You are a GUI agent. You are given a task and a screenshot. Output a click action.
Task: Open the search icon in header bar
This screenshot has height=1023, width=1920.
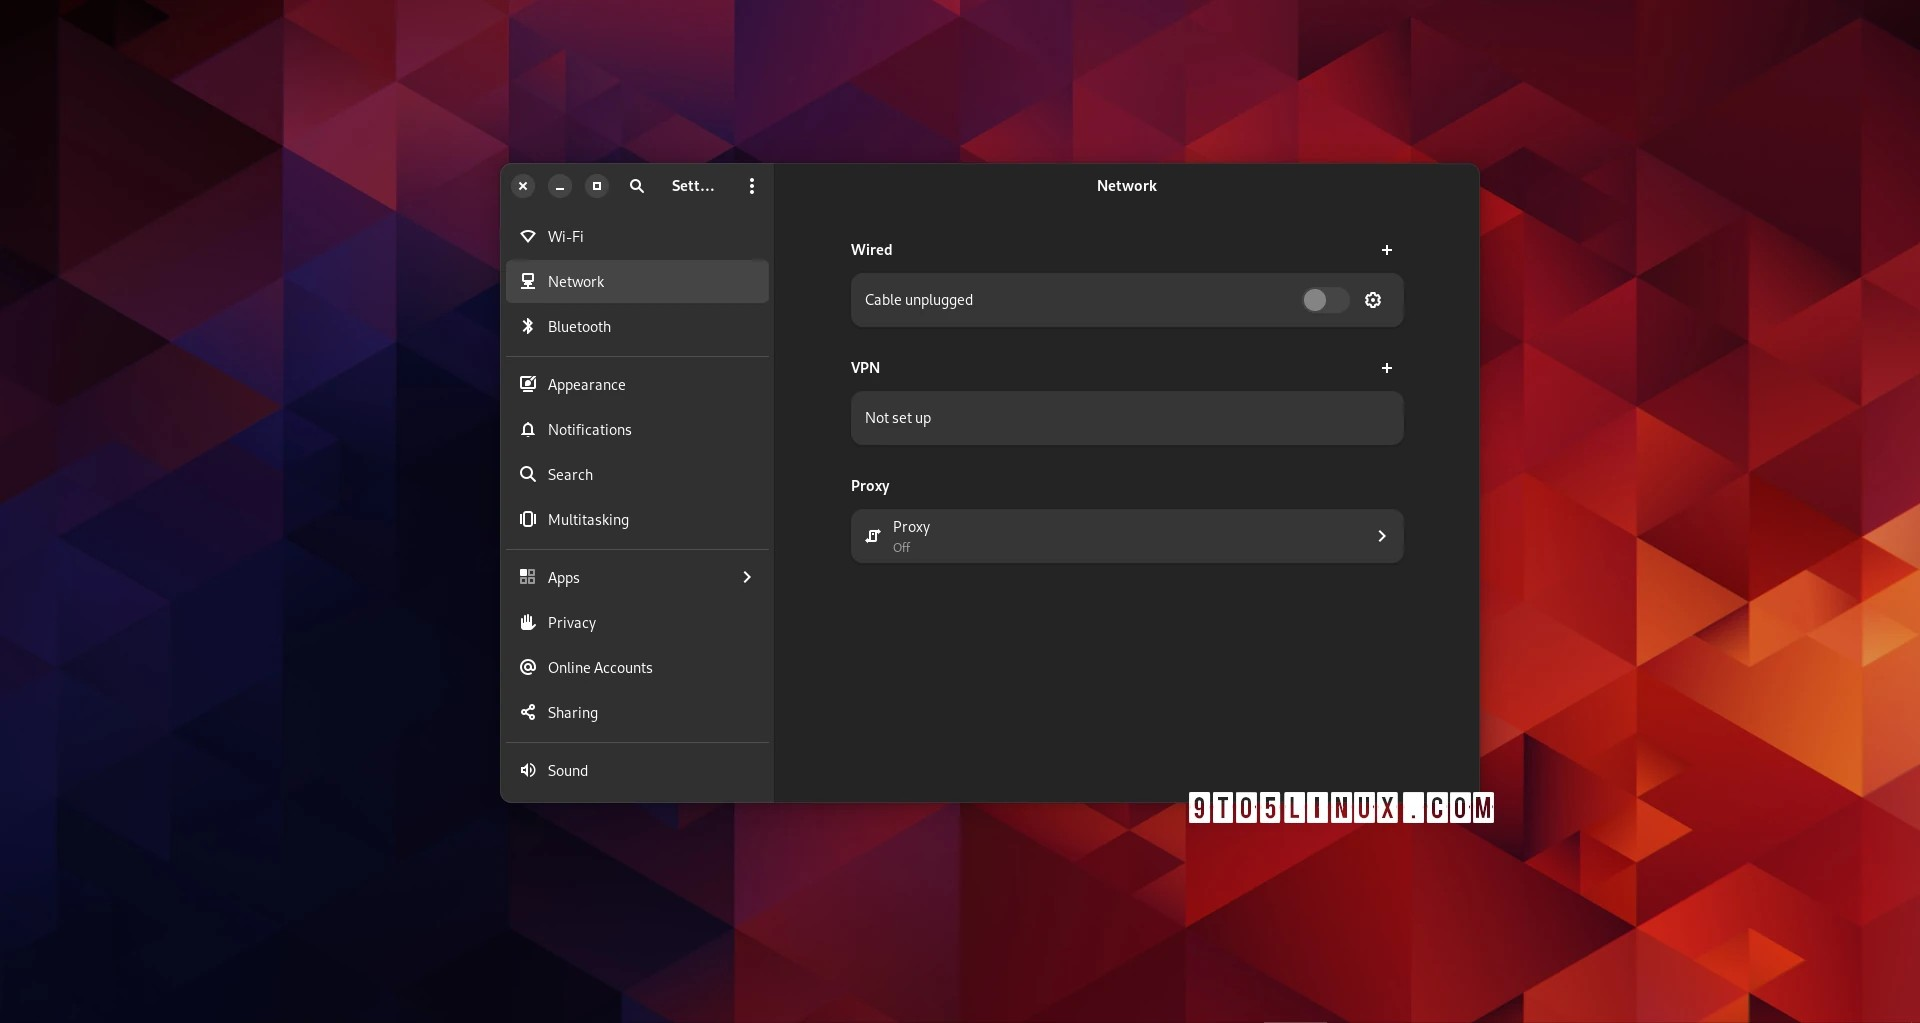coord(636,185)
